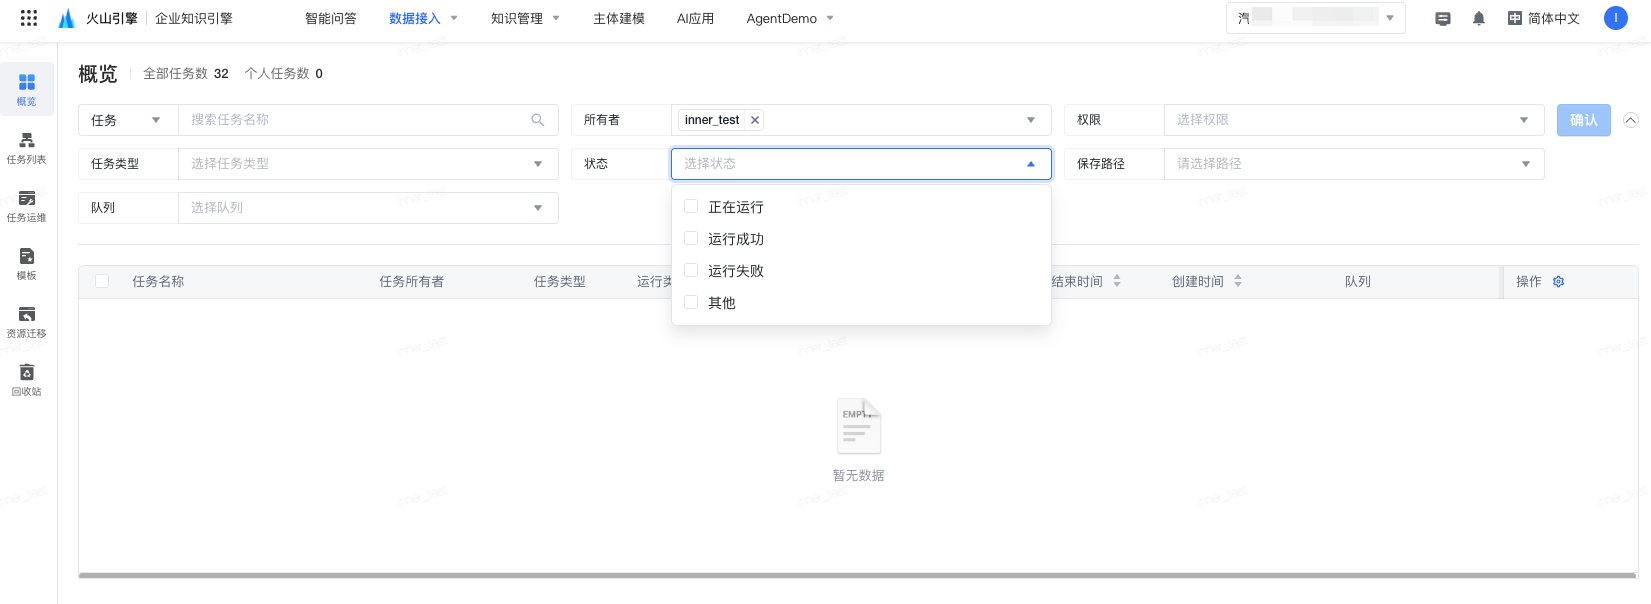This screenshot has height=604, width=1651.
Task: Open the messages icon in header
Action: pos(1443,18)
